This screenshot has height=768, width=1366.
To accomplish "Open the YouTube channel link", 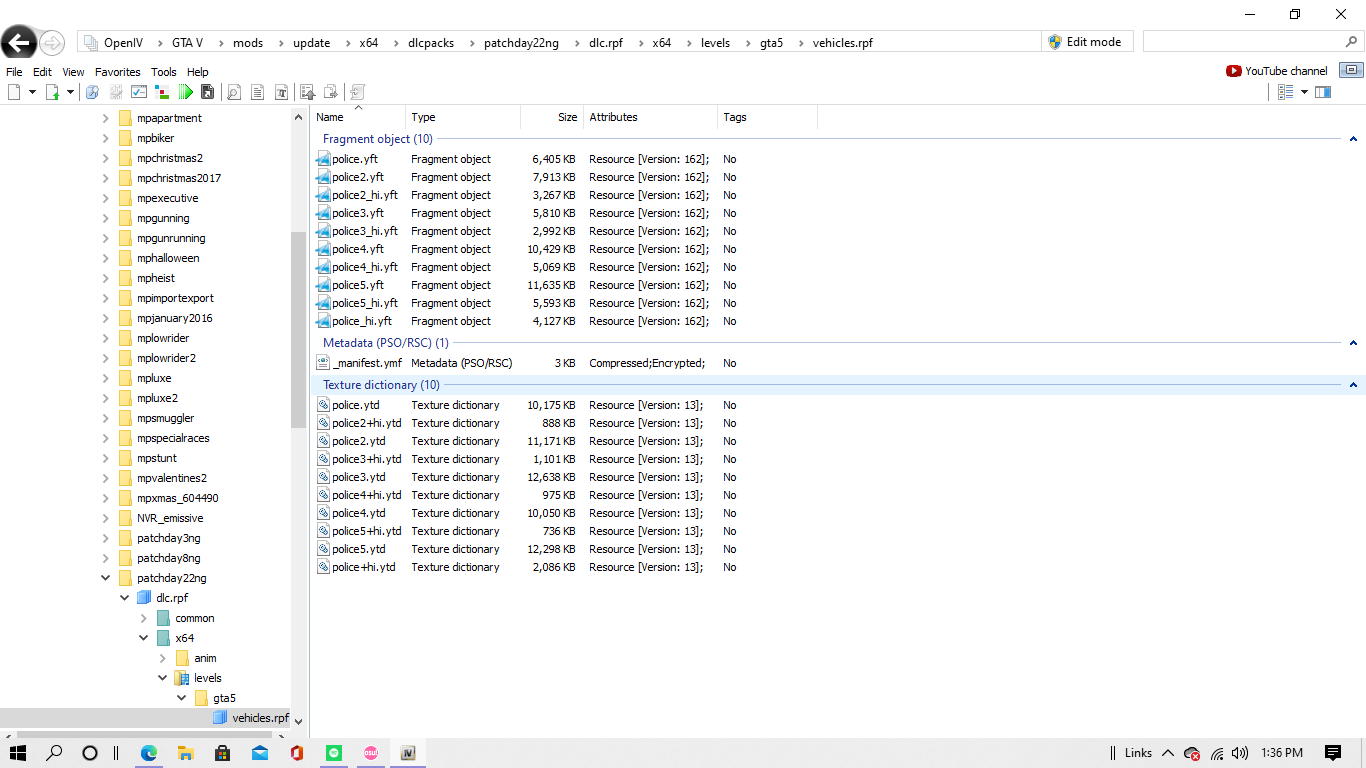I will tap(1277, 71).
